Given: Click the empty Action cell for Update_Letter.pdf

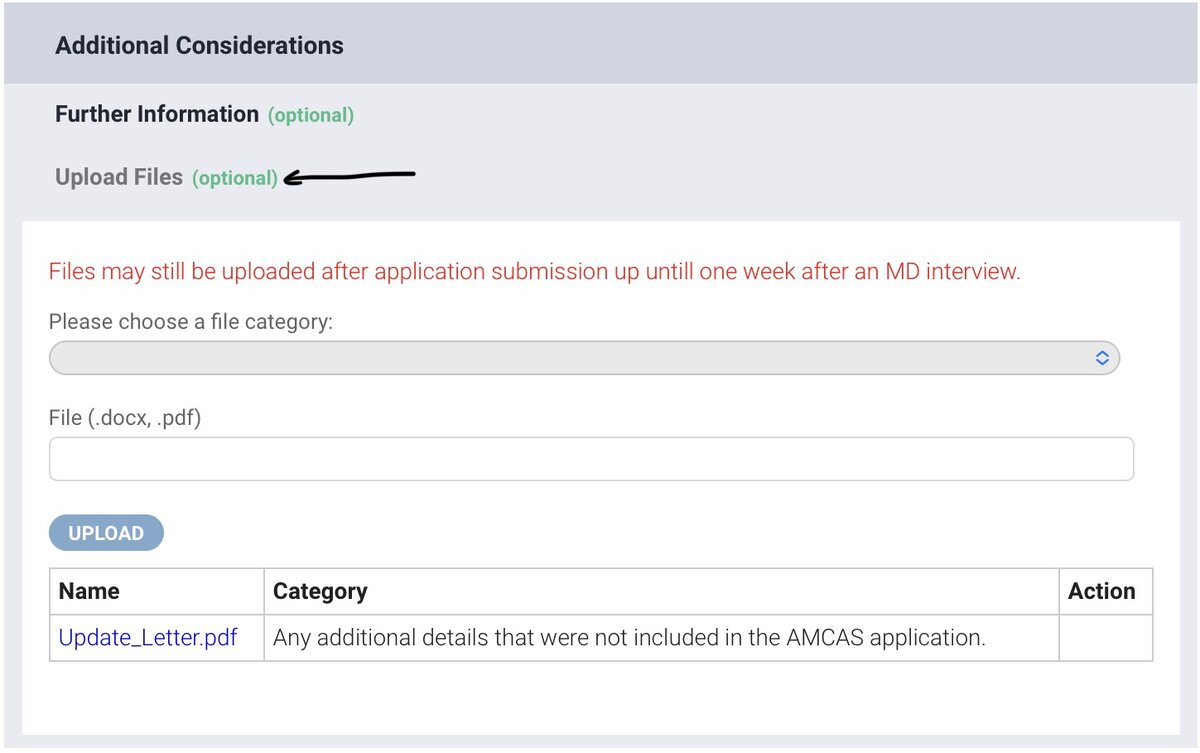Looking at the screenshot, I should 1105,638.
